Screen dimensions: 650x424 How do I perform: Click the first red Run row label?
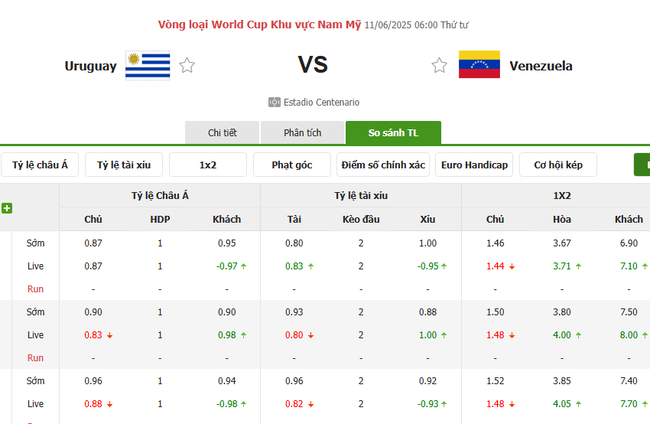pos(36,289)
